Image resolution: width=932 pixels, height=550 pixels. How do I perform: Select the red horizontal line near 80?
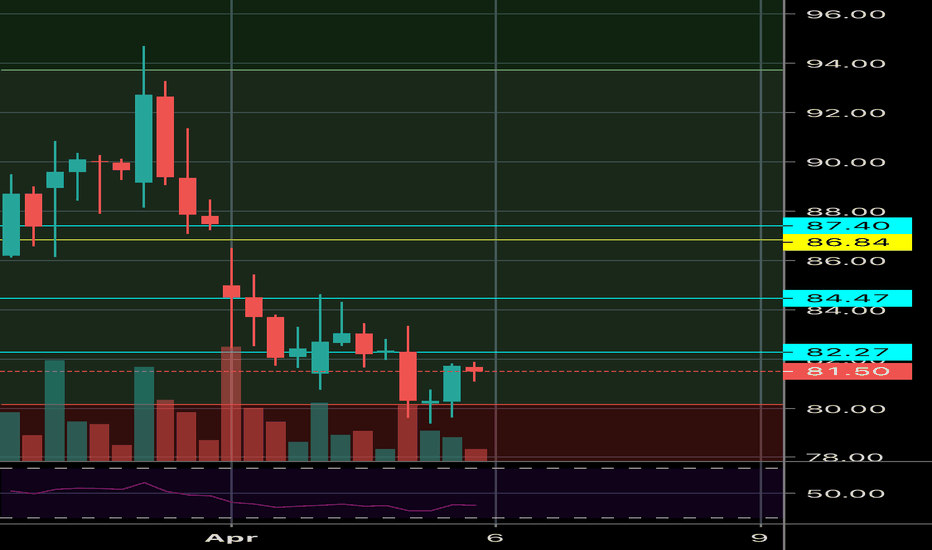(x=392, y=405)
